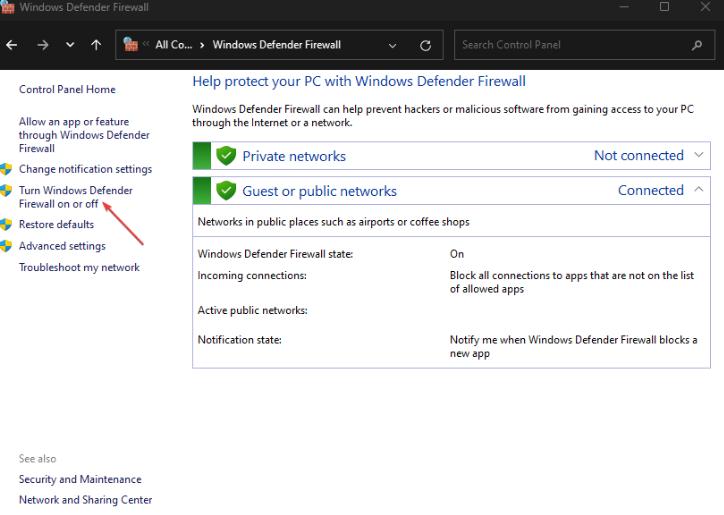Click the firewall icon in address bar

click(131, 44)
